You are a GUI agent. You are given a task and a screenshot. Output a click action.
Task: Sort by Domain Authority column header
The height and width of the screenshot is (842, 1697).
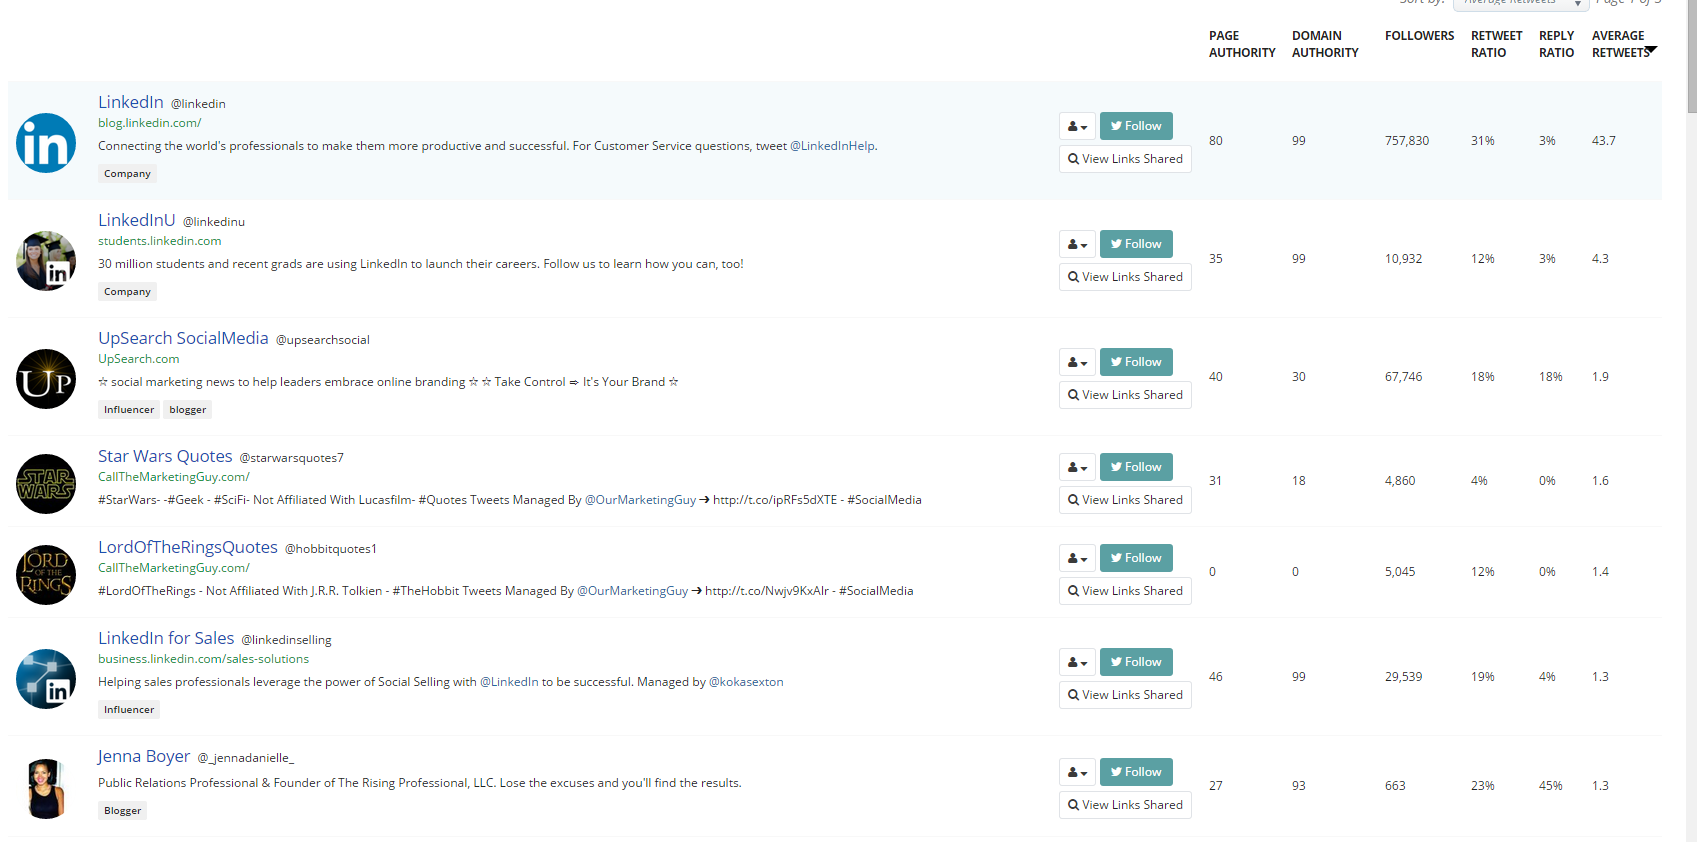click(x=1325, y=44)
